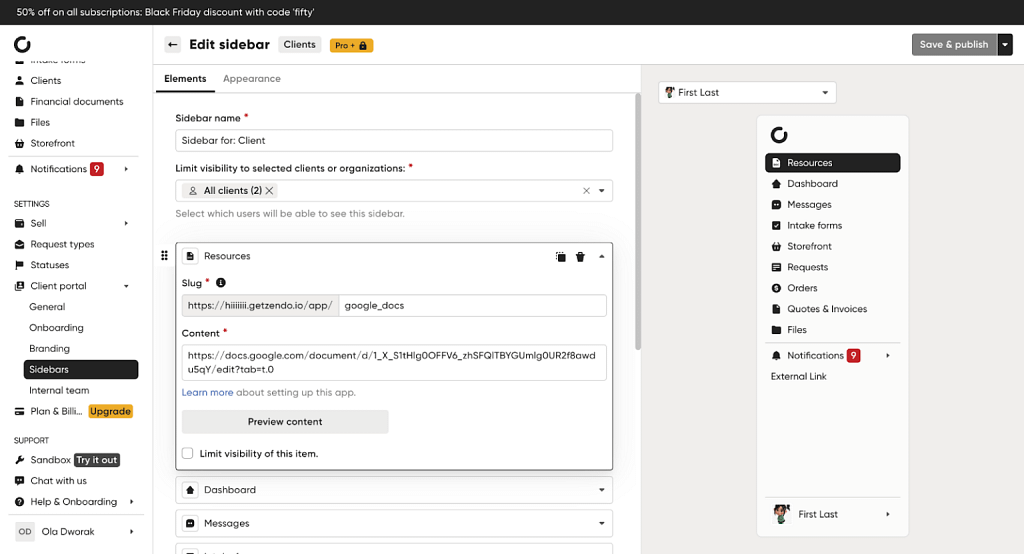Click the google_docs slug input

472,306
